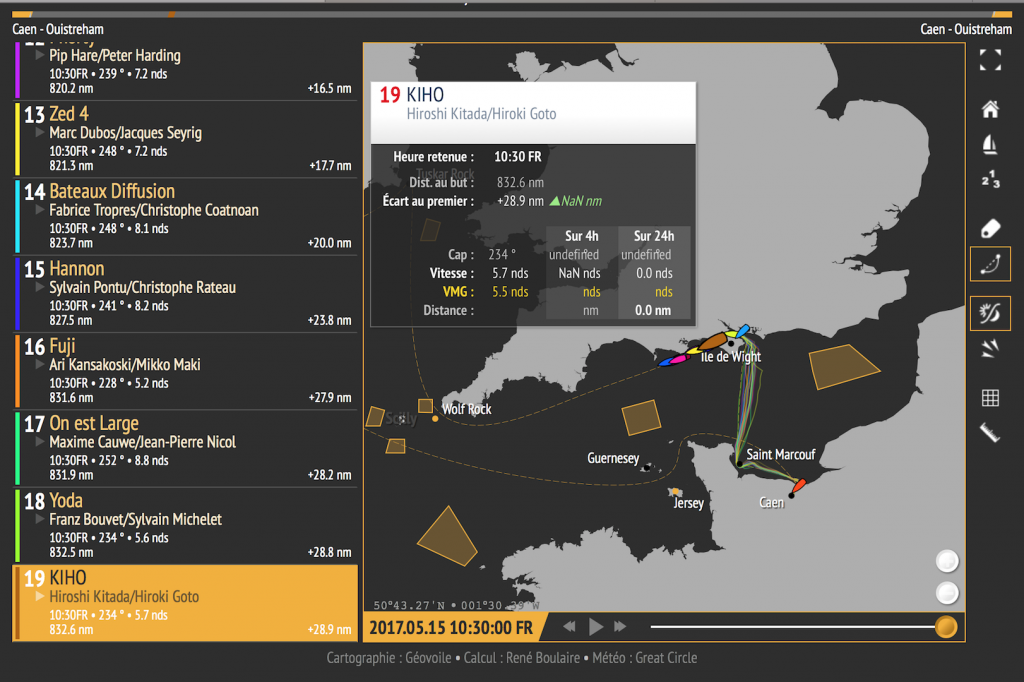1024x682 pixels.
Task: Expand the Hiroshi Kitada/Hiroki Goto list entry
Action: pyautogui.click(x=40, y=596)
